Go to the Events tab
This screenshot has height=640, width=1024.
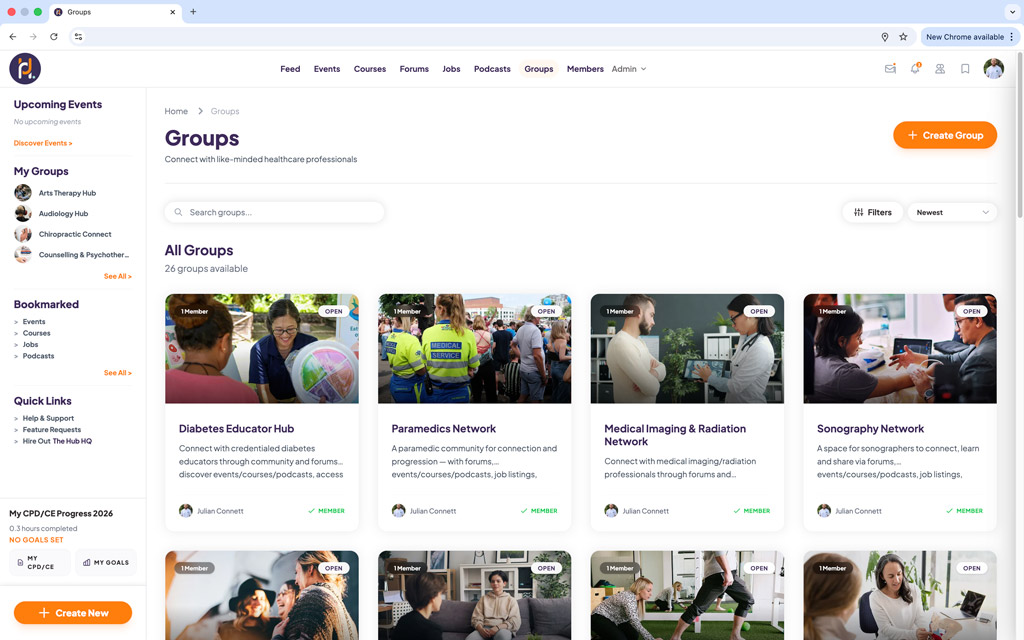click(327, 69)
